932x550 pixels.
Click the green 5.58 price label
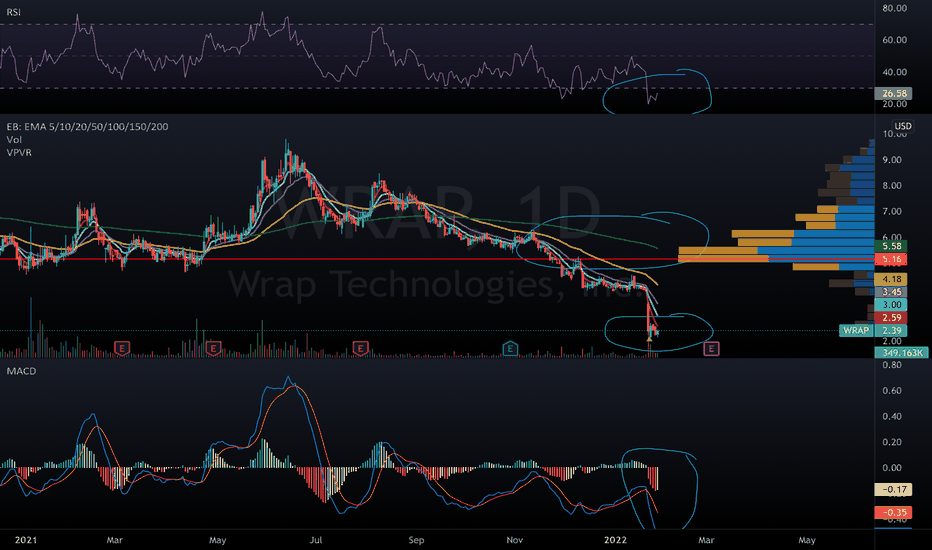click(x=891, y=246)
